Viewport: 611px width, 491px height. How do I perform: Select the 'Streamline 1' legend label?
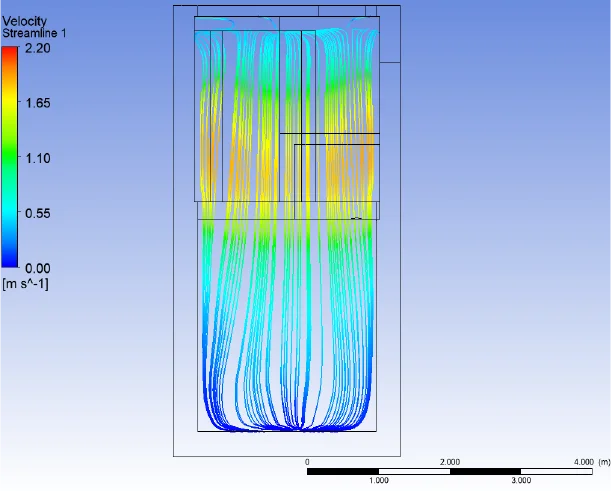[34, 34]
